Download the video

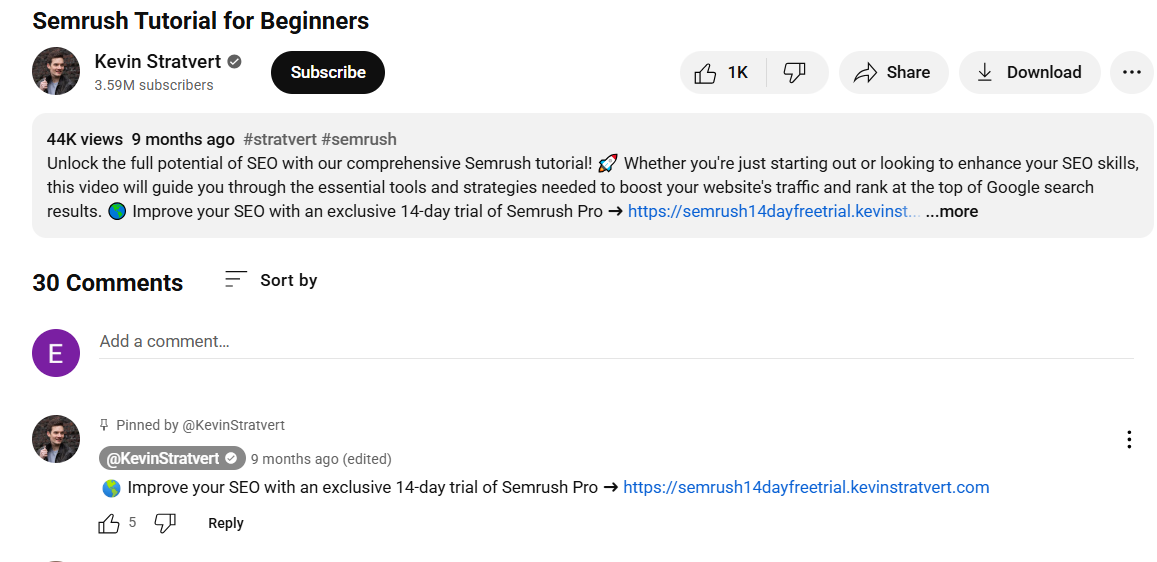[x=1029, y=72]
